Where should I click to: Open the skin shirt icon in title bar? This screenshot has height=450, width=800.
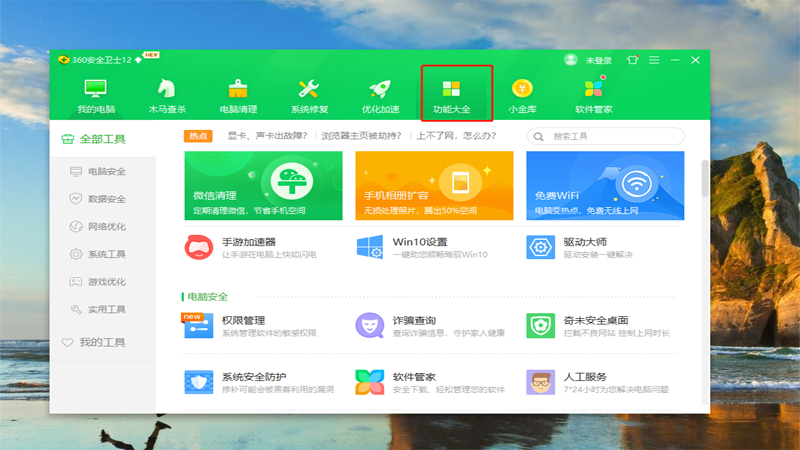coord(631,60)
